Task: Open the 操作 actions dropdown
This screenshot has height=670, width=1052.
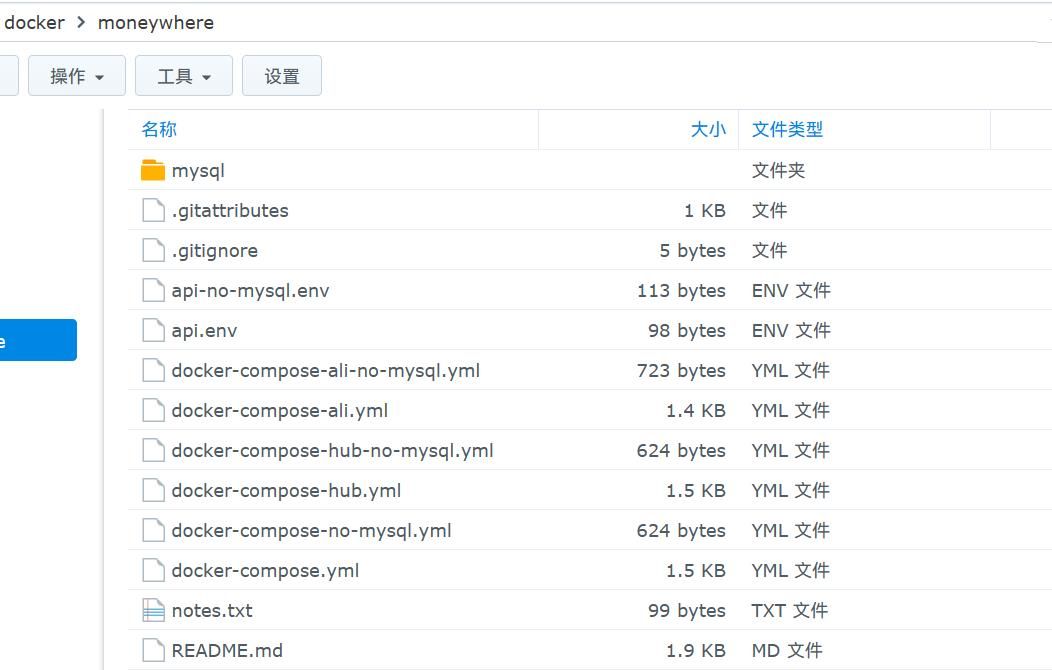Action: (x=76, y=75)
